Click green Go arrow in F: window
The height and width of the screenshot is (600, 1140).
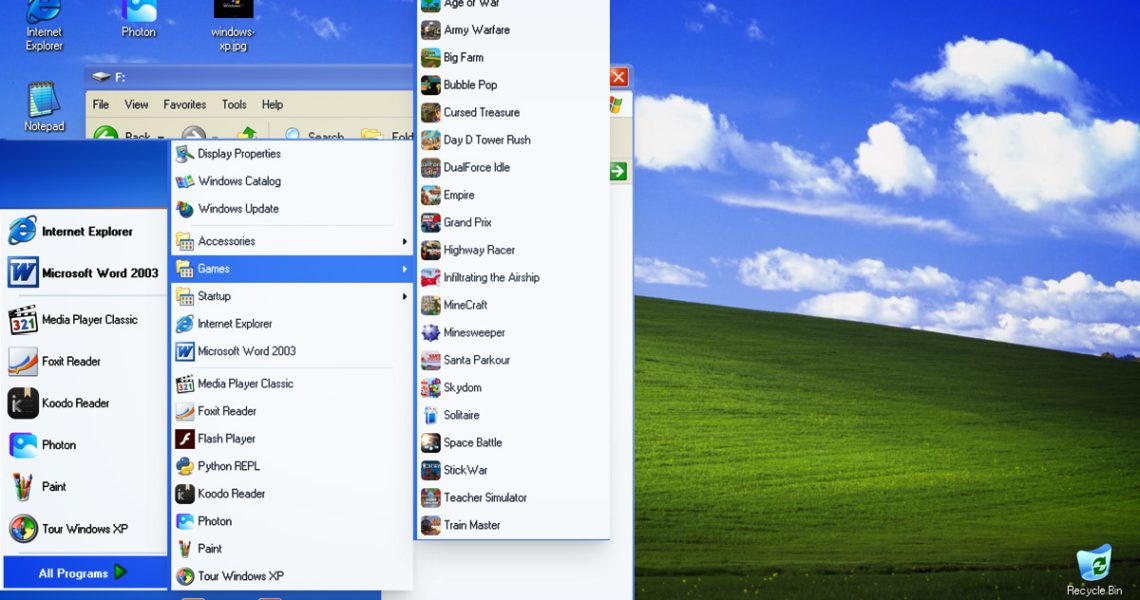[x=618, y=171]
